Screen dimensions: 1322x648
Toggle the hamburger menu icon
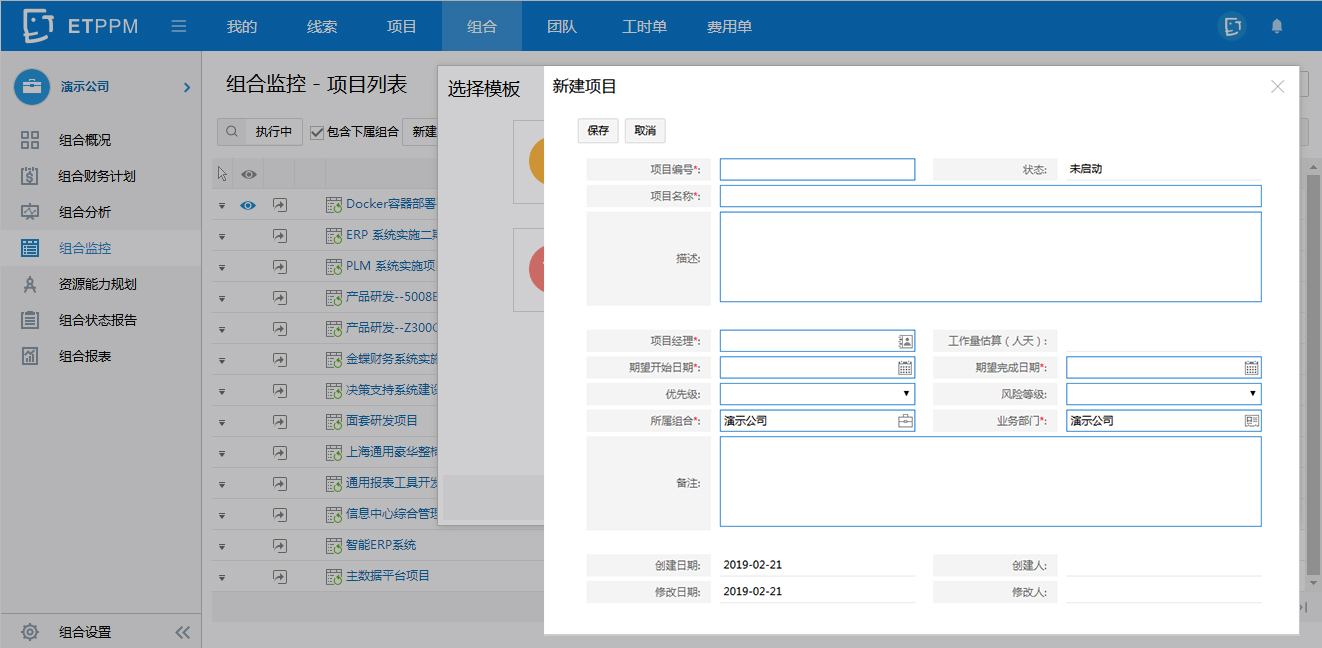click(x=179, y=26)
